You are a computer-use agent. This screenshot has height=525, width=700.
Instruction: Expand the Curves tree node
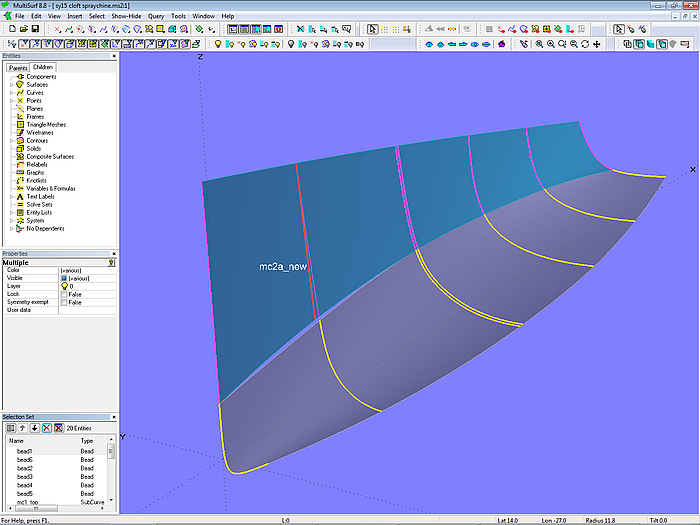tap(11, 93)
